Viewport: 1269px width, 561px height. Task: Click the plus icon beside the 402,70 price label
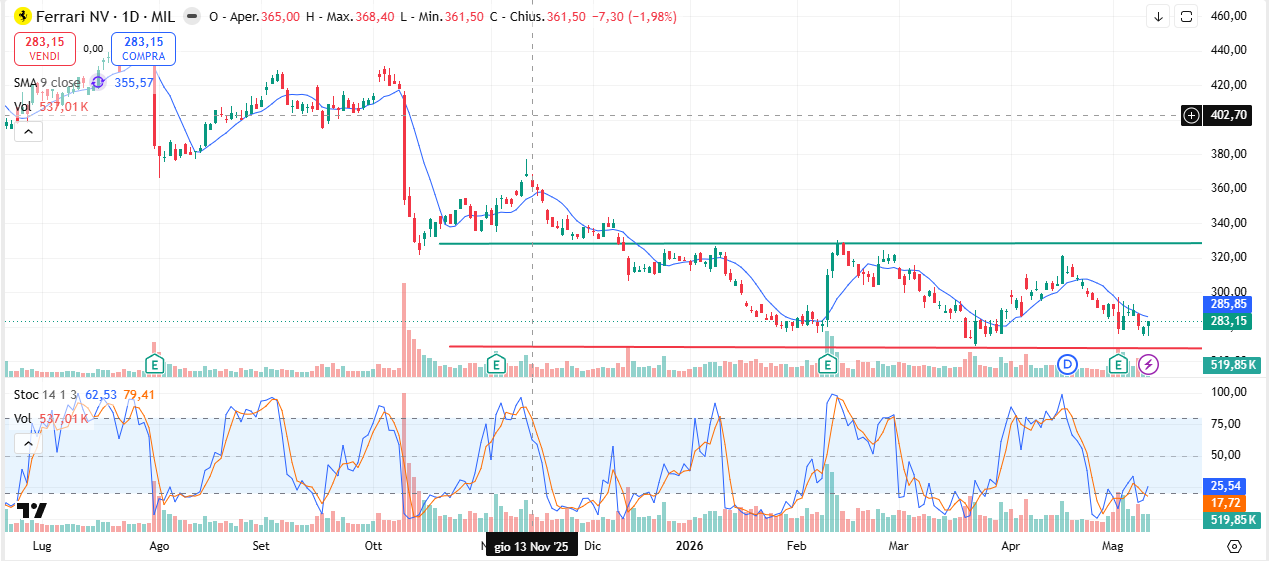coord(1192,115)
